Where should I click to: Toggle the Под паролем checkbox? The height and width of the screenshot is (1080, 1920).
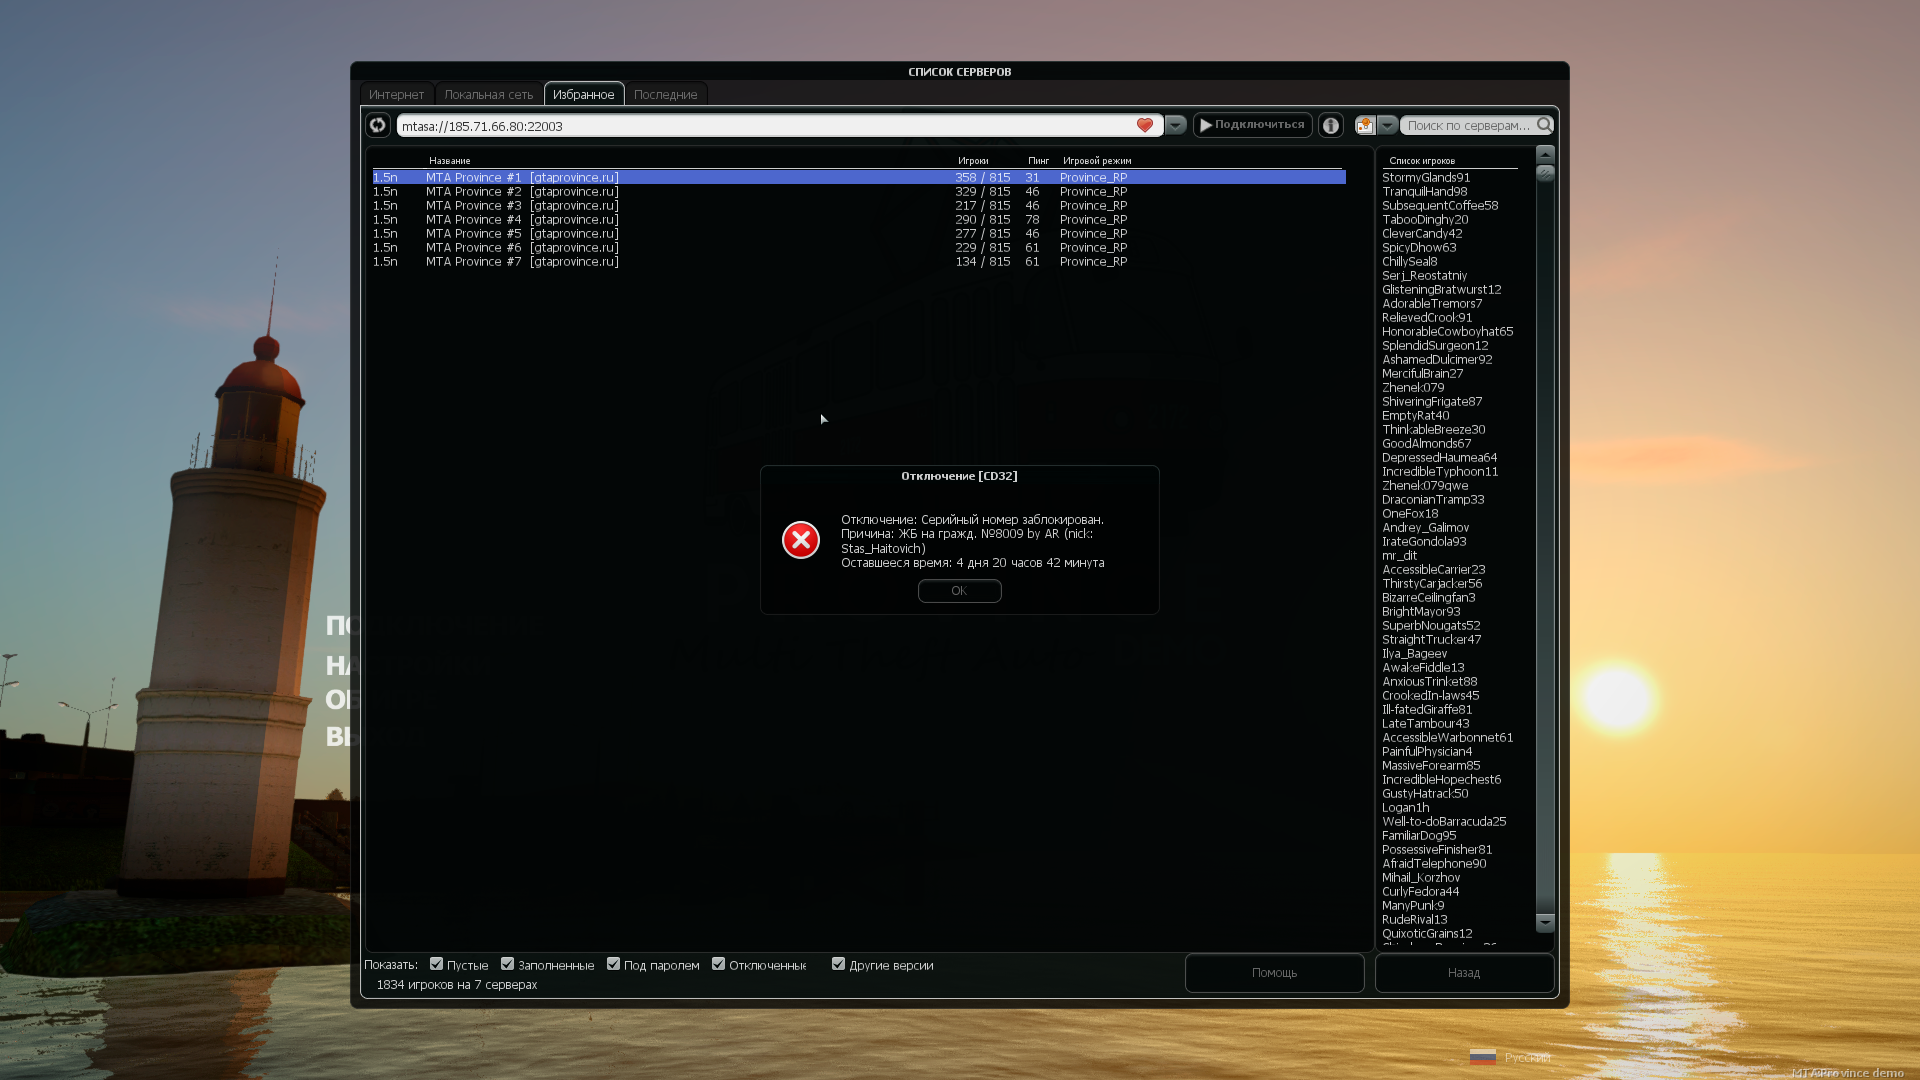point(613,964)
